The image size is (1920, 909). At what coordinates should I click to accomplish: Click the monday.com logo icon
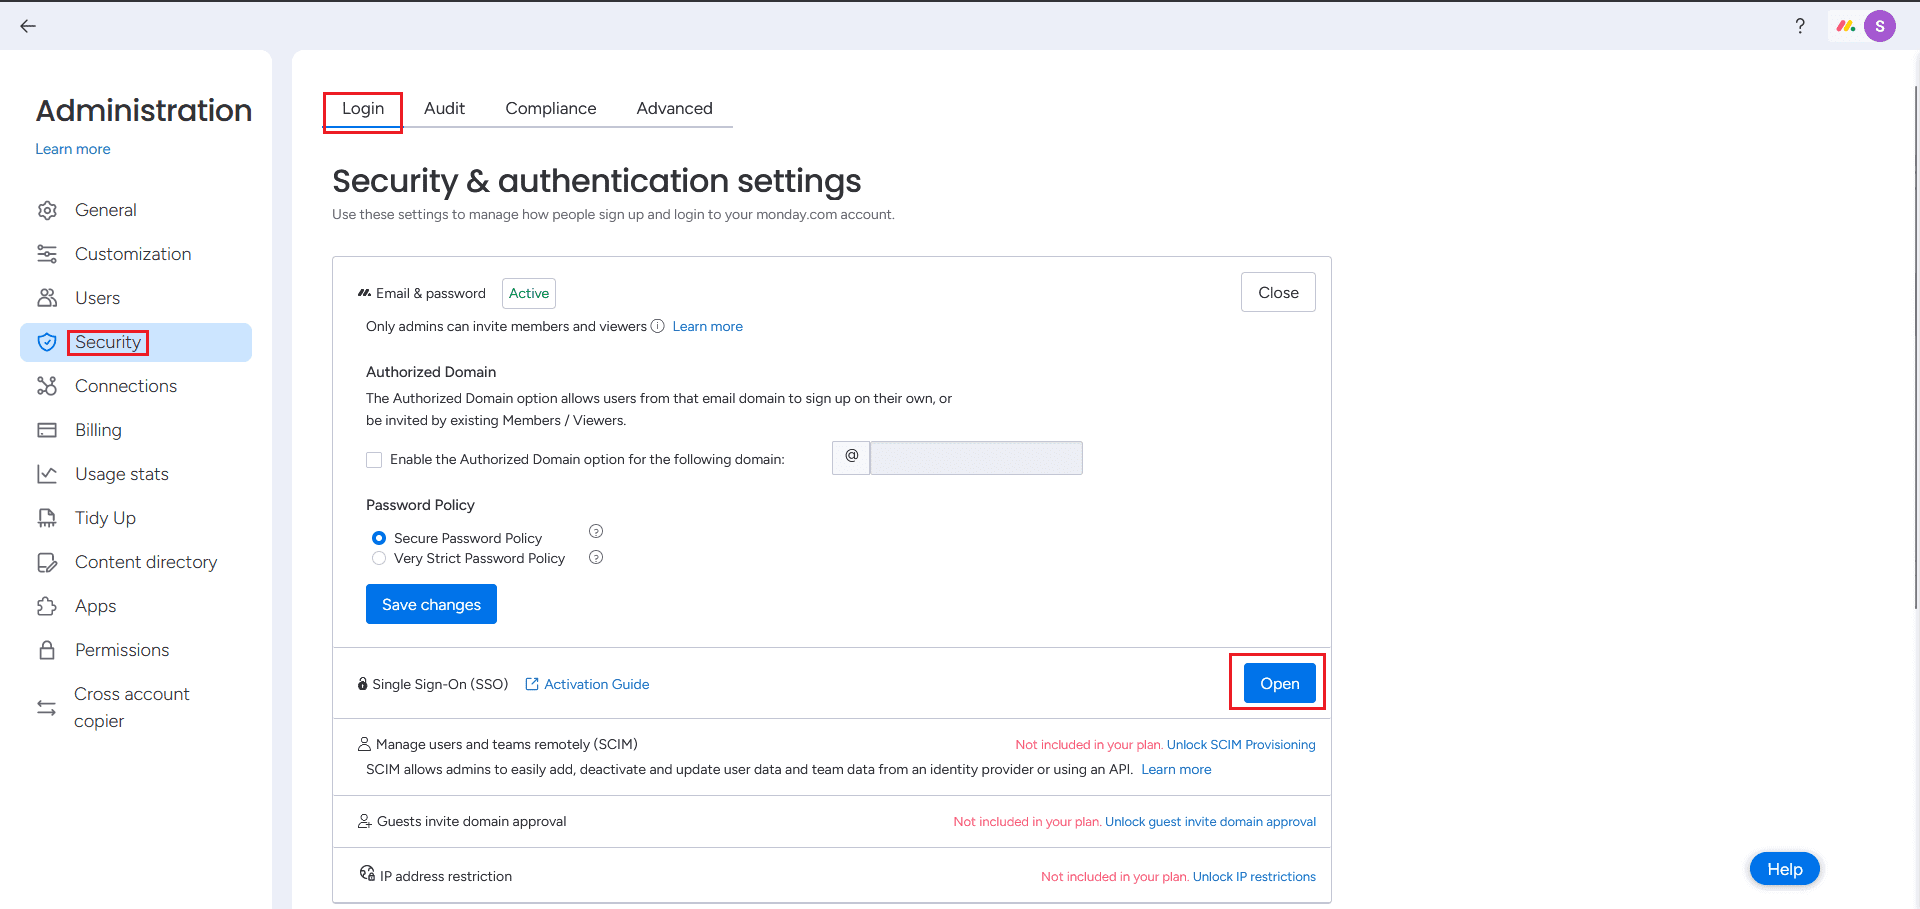coord(1845,26)
